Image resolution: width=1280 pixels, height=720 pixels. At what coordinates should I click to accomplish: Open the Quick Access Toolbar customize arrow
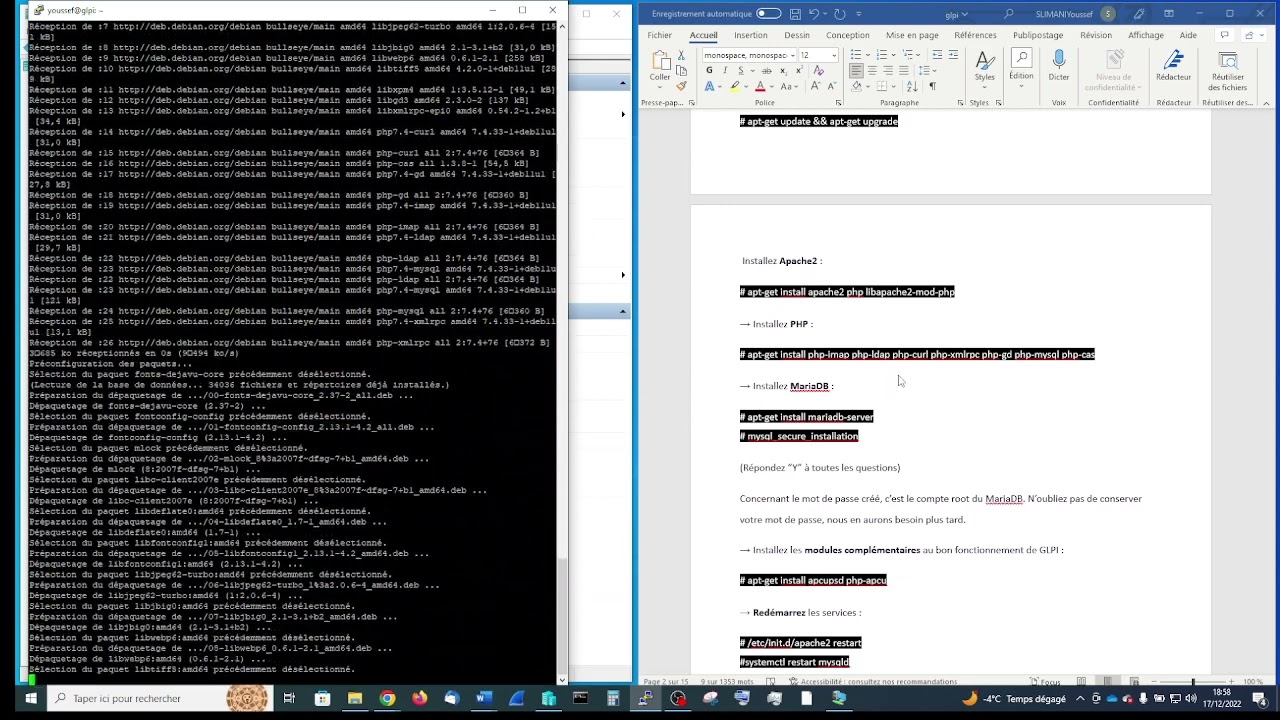pos(859,14)
